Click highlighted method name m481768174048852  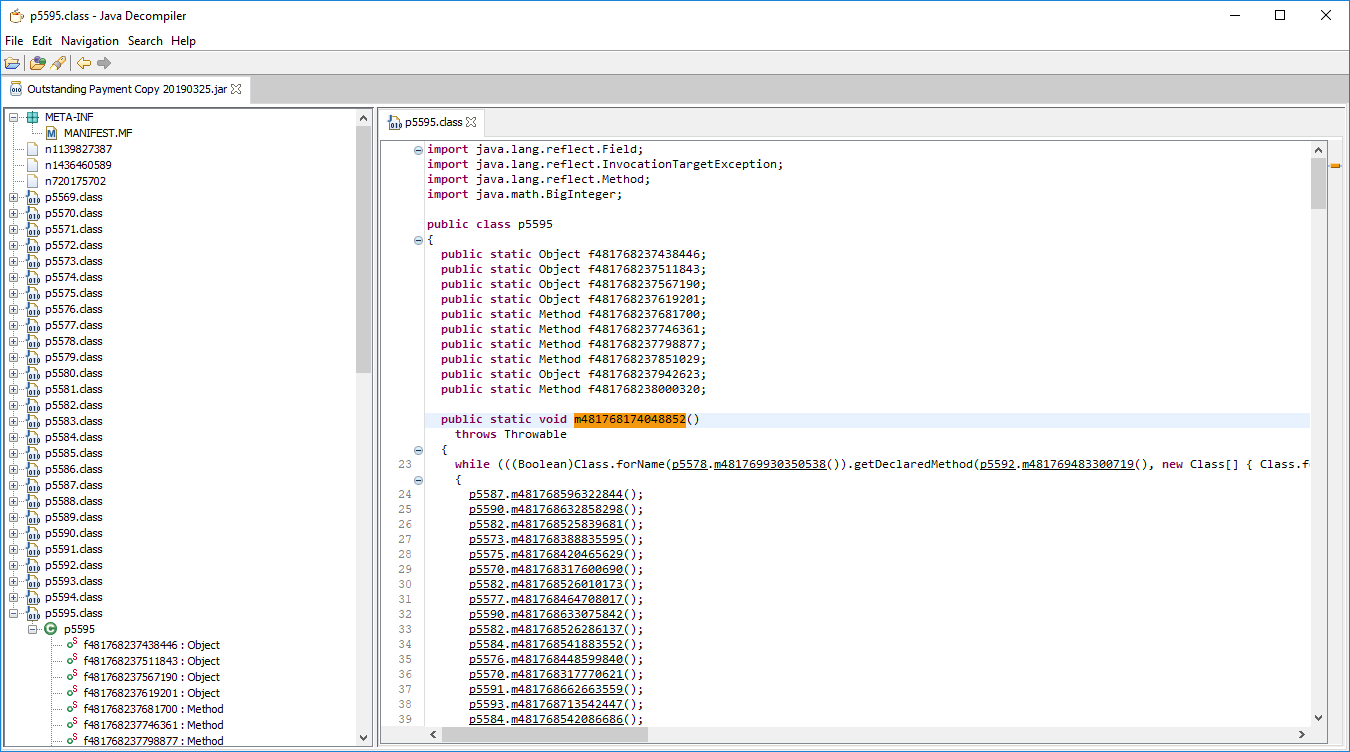coord(630,419)
